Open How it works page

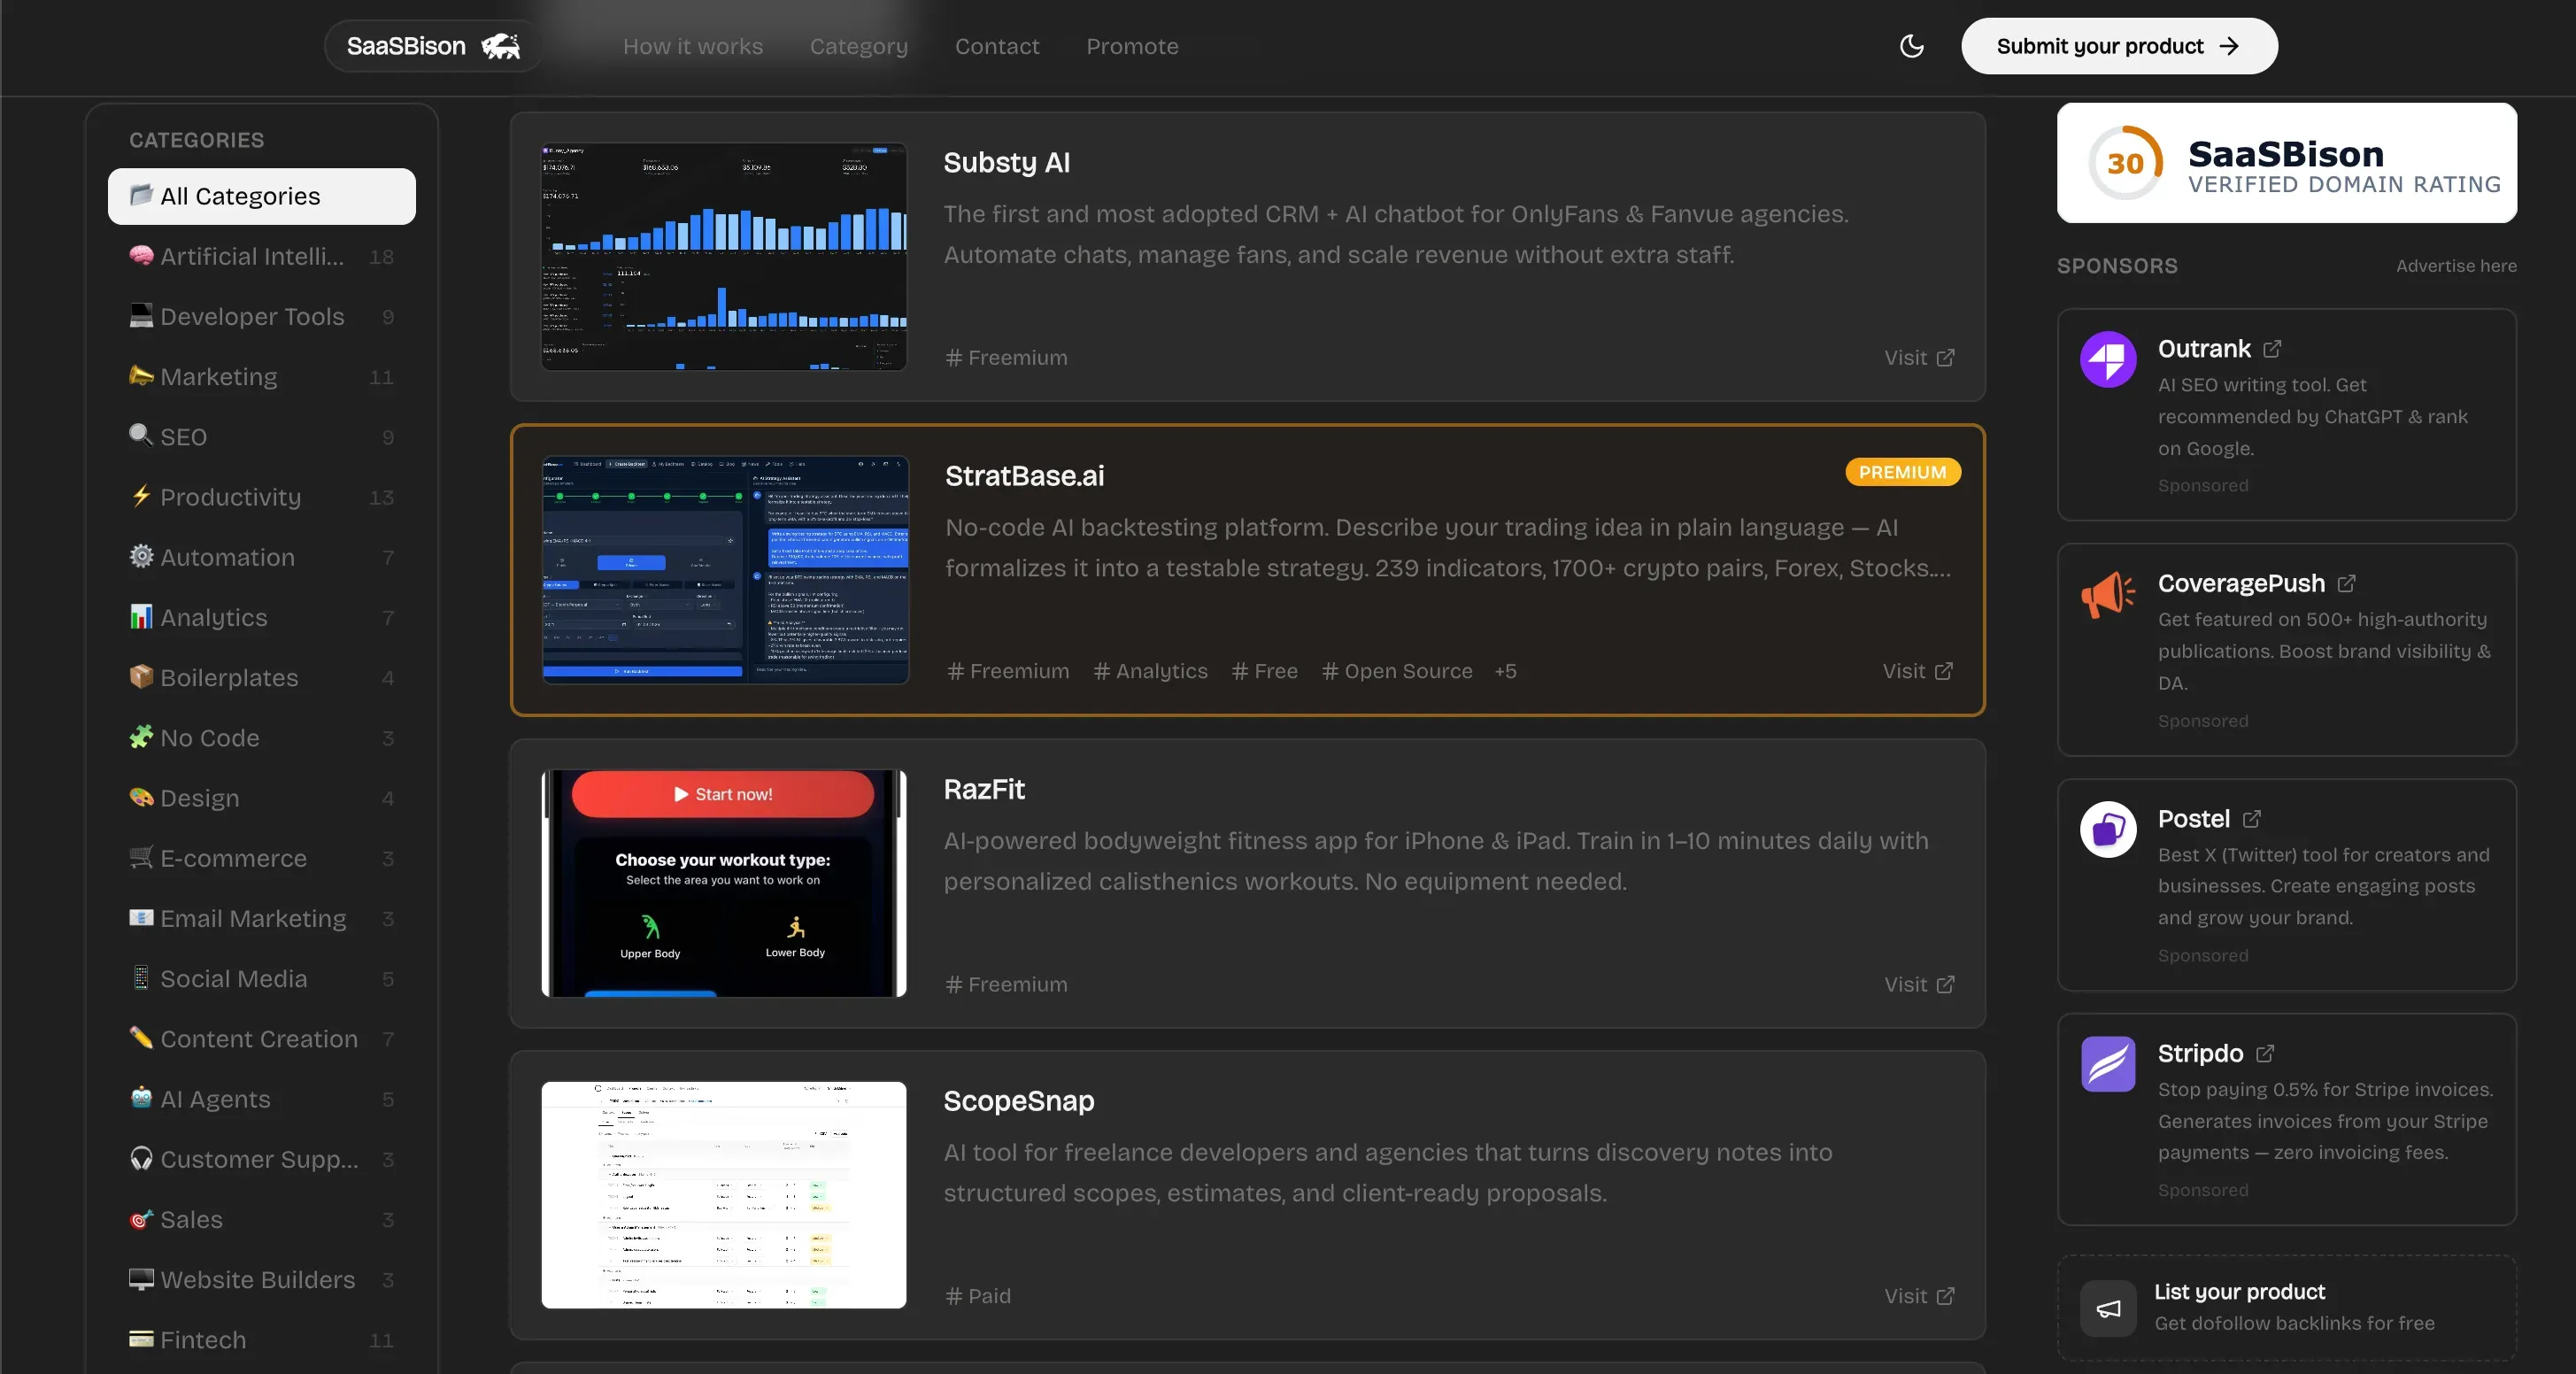pyautogui.click(x=692, y=46)
